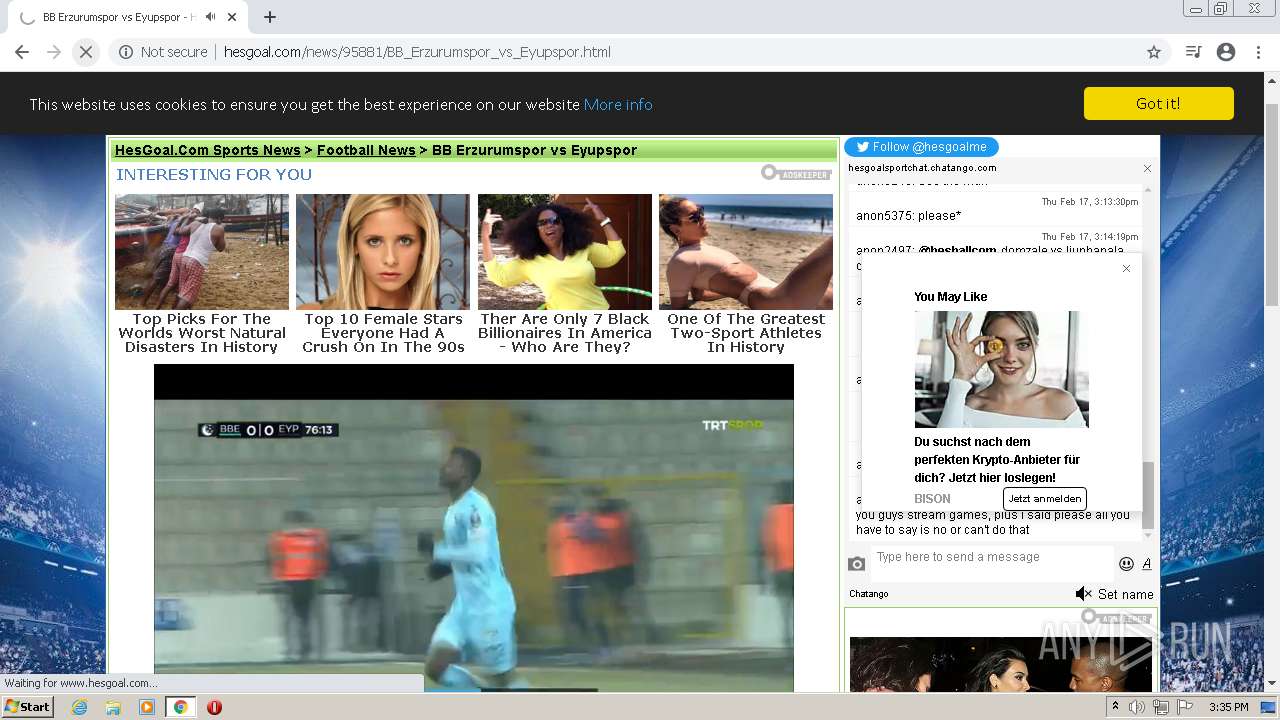Open Greatest Two-Sport Athletes headline
This screenshot has height=720, width=1280.
click(746, 333)
